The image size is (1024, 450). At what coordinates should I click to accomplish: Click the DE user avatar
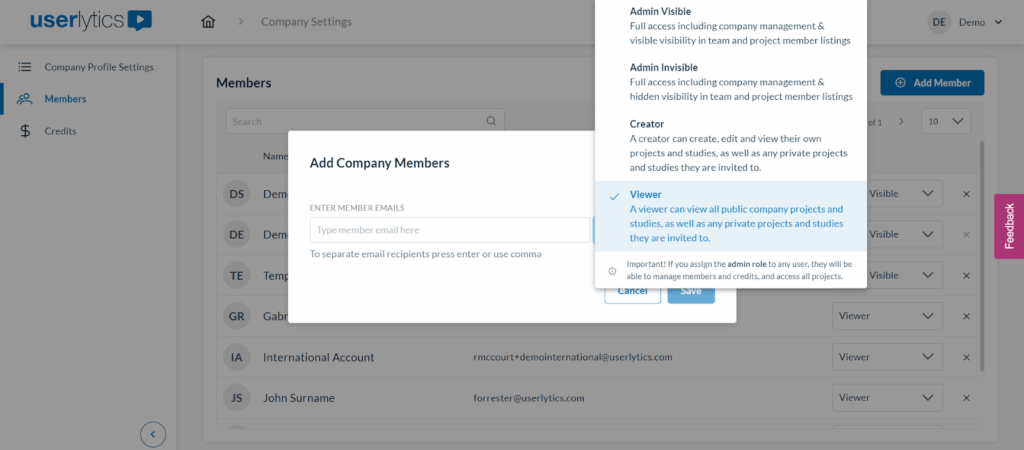coord(939,22)
